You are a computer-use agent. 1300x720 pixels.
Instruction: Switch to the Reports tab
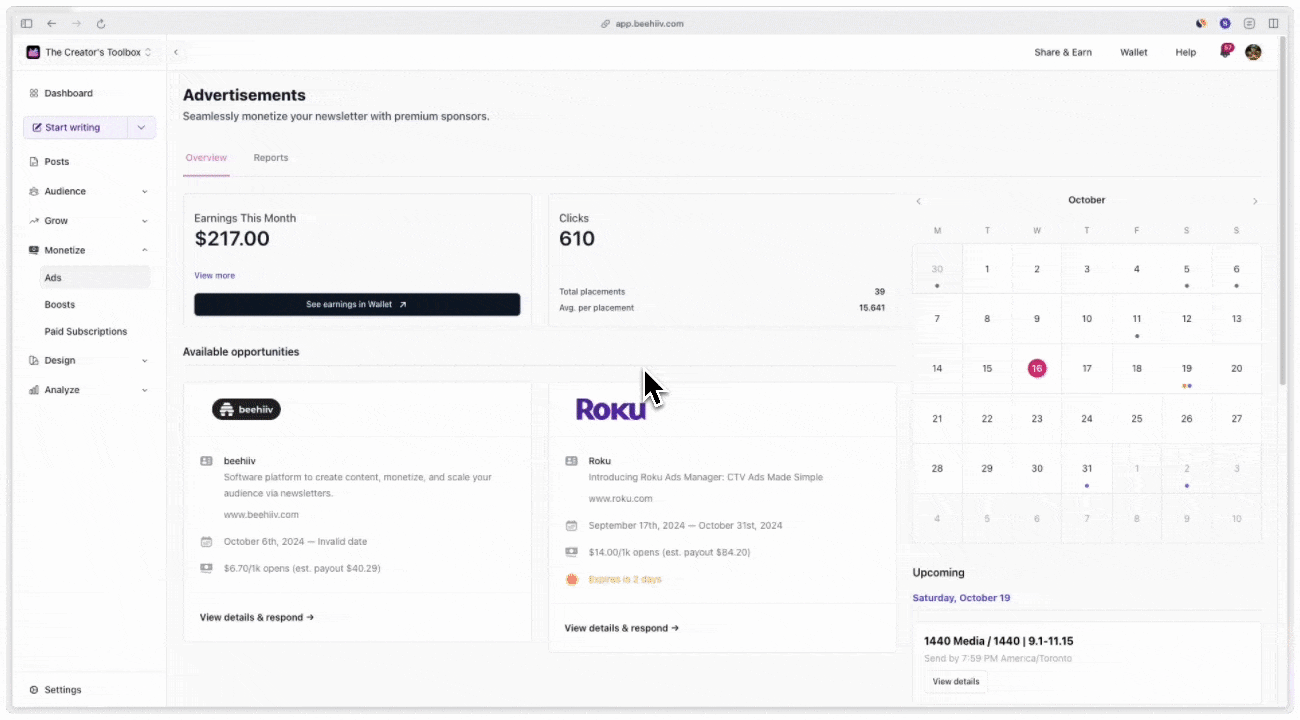271,158
